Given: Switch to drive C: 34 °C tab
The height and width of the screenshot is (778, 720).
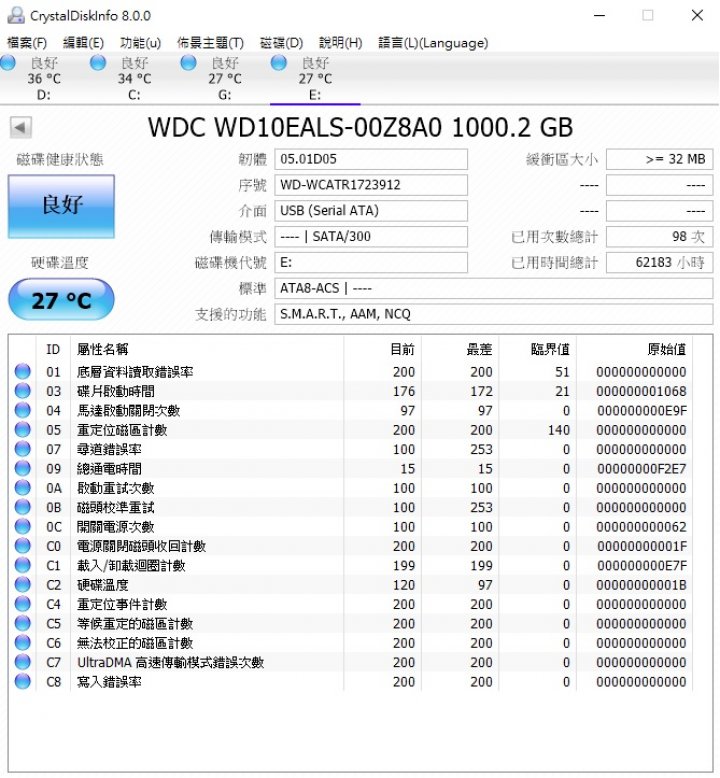Looking at the screenshot, I should point(134,78).
